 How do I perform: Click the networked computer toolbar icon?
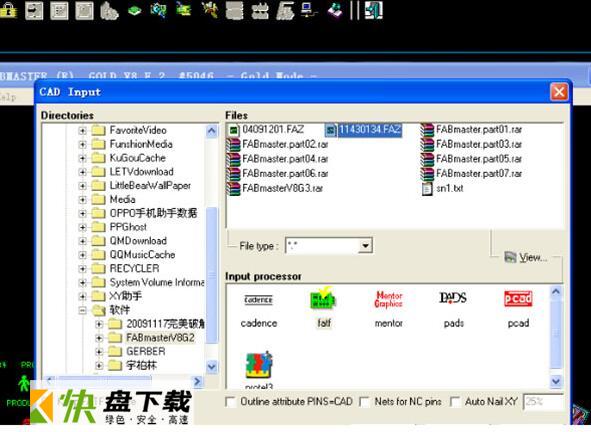(310, 10)
